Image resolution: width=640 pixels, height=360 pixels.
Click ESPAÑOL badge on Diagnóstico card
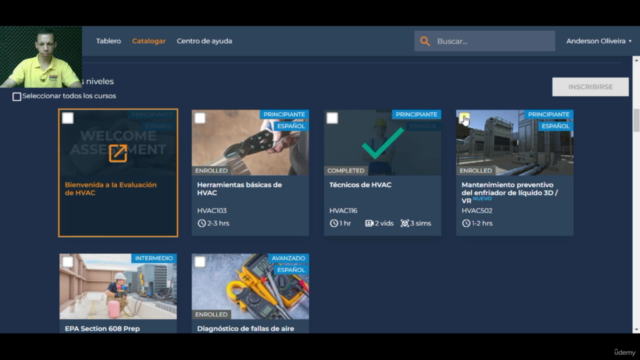click(291, 270)
